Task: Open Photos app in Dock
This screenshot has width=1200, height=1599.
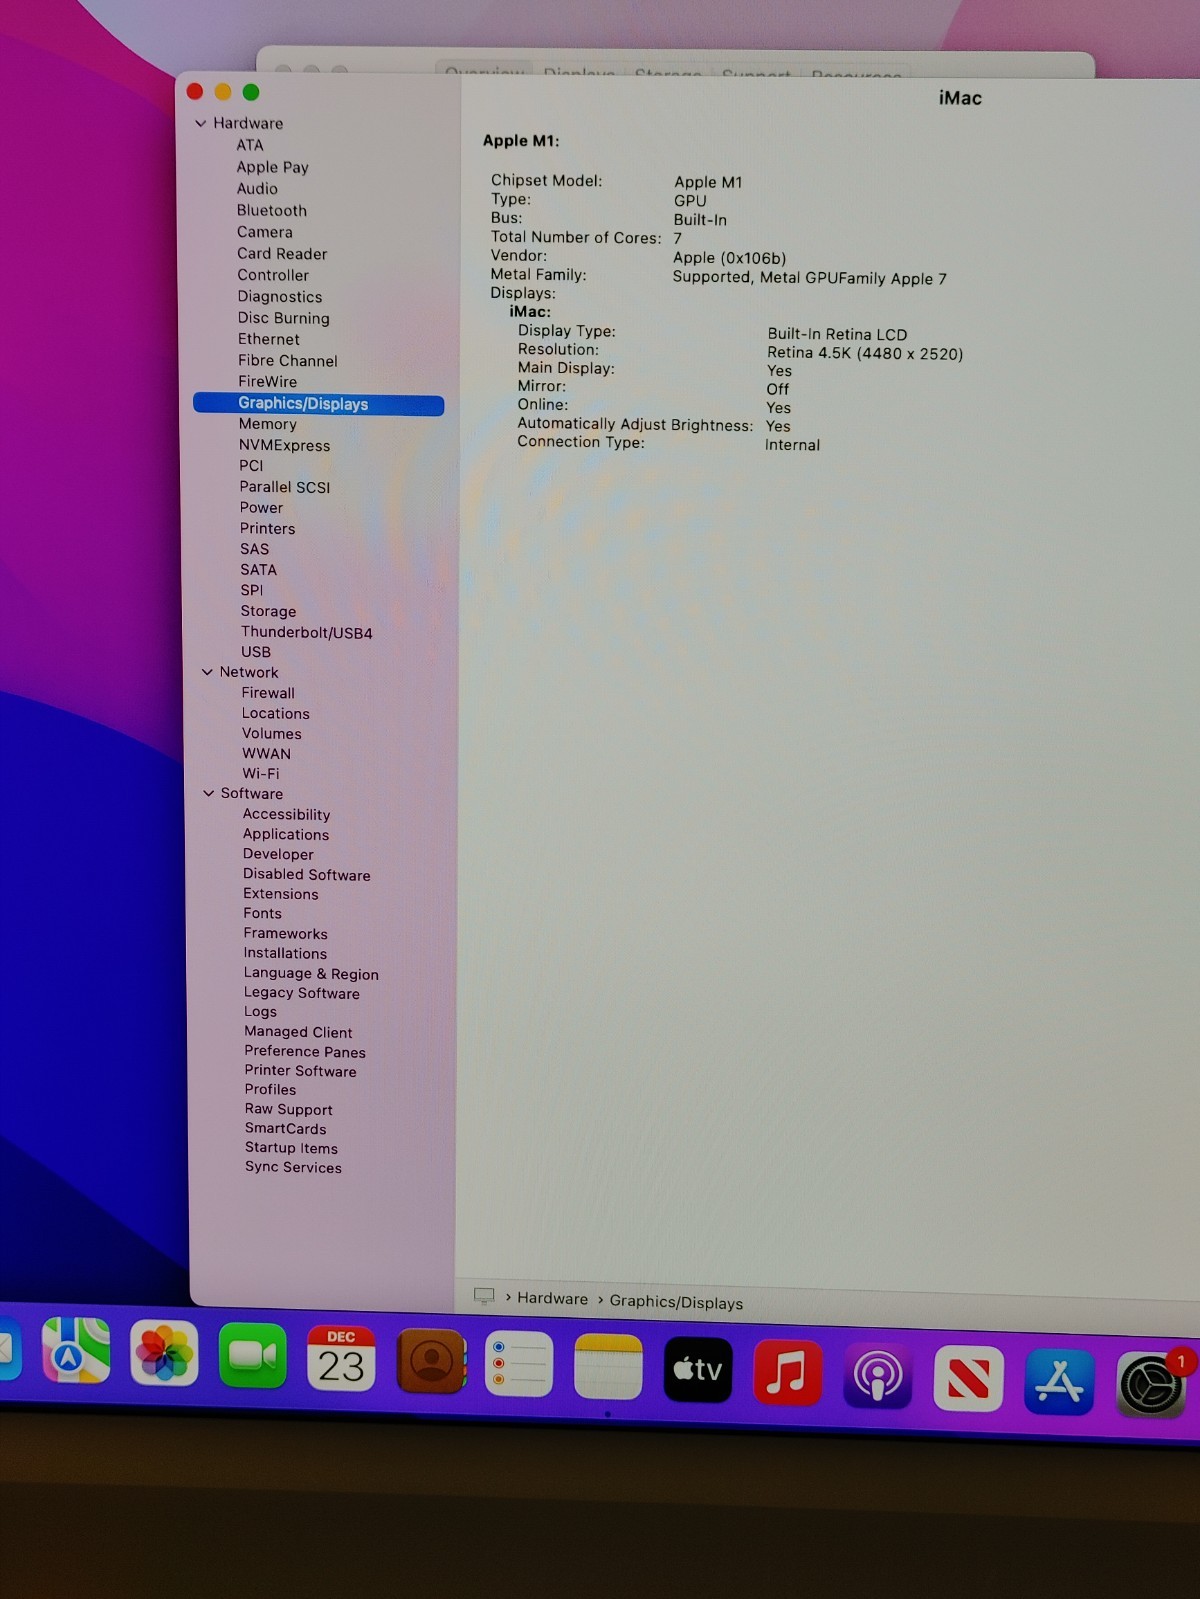Action: tap(164, 1353)
